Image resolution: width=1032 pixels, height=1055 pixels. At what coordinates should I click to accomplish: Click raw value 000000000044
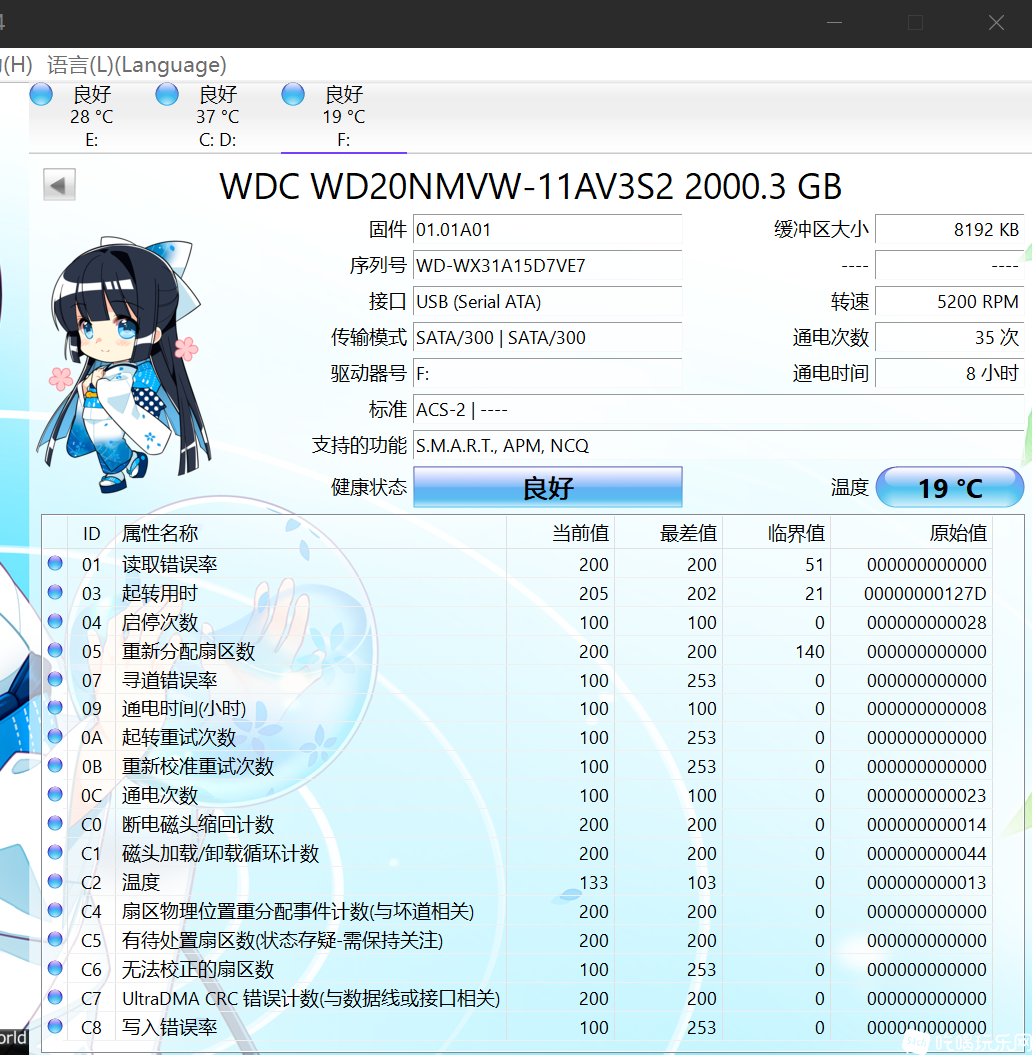click(926, 854)
